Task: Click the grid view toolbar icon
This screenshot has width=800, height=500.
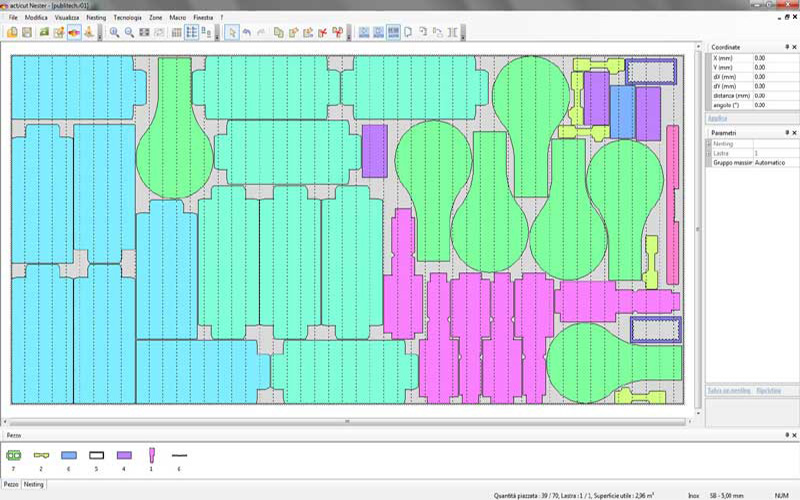Action: pos(176,33)
